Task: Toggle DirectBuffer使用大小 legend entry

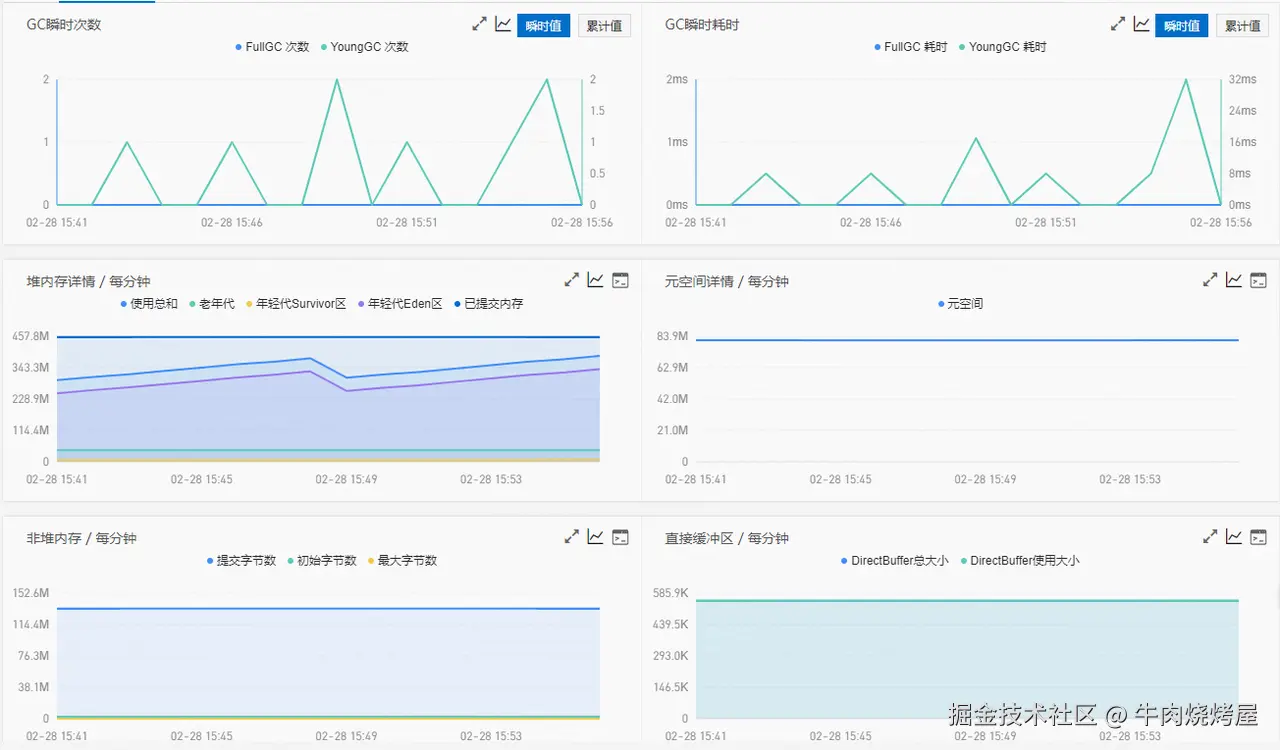Action: point(1019,560)
